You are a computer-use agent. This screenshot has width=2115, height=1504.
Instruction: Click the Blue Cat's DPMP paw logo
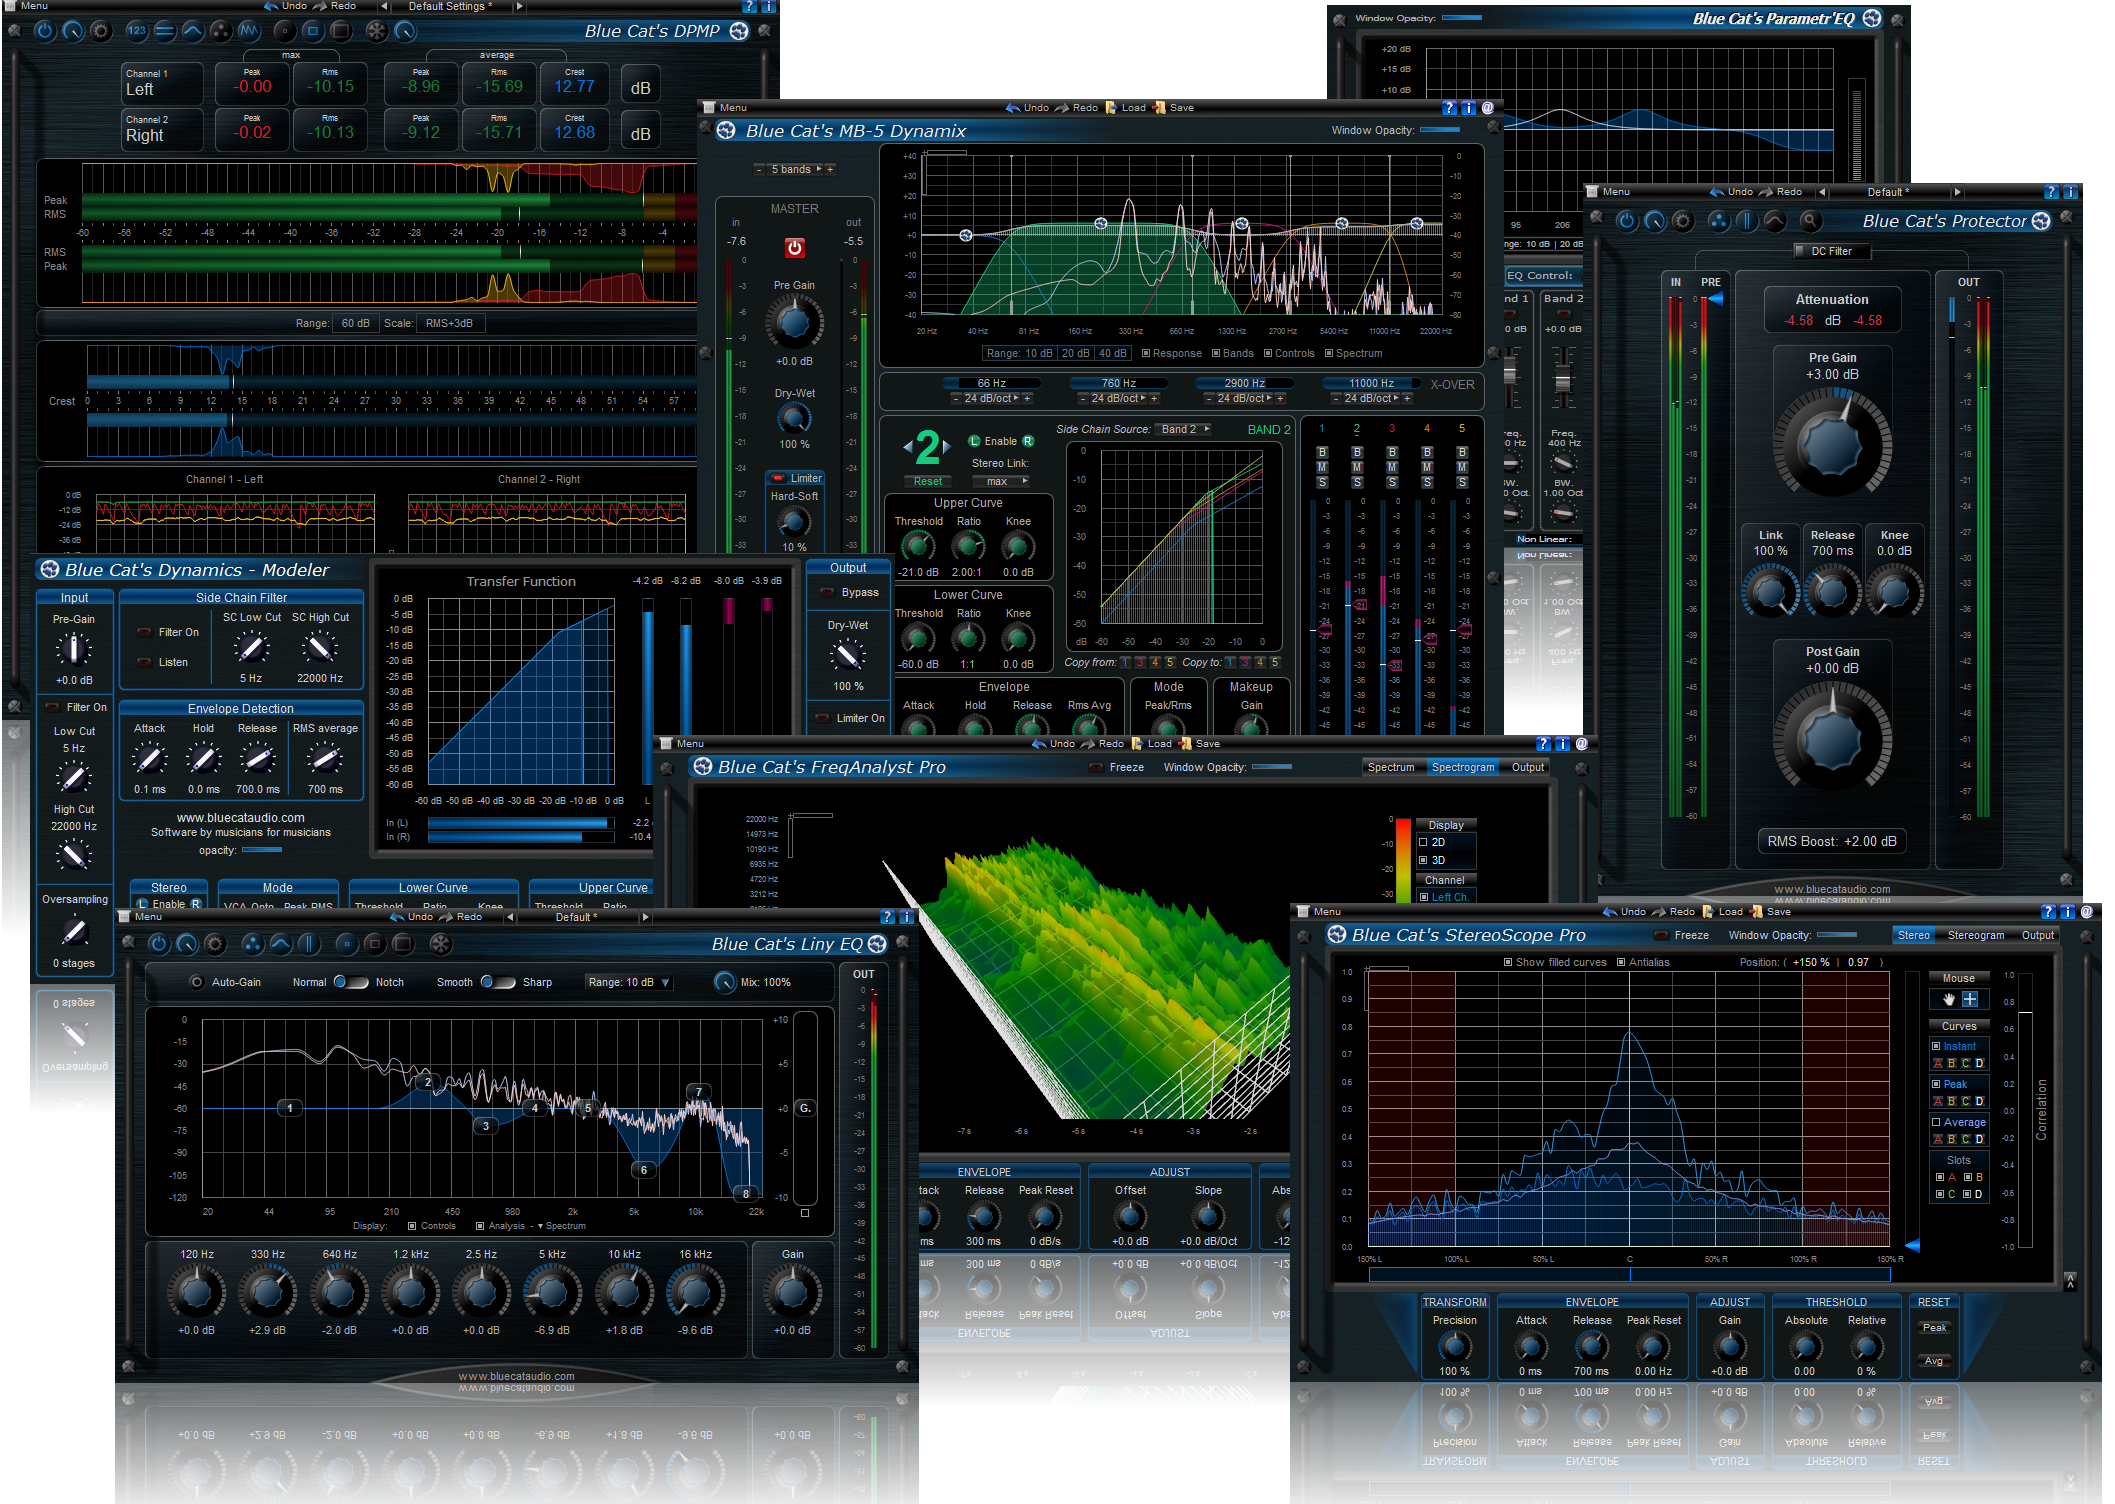(x=739, y=31)
